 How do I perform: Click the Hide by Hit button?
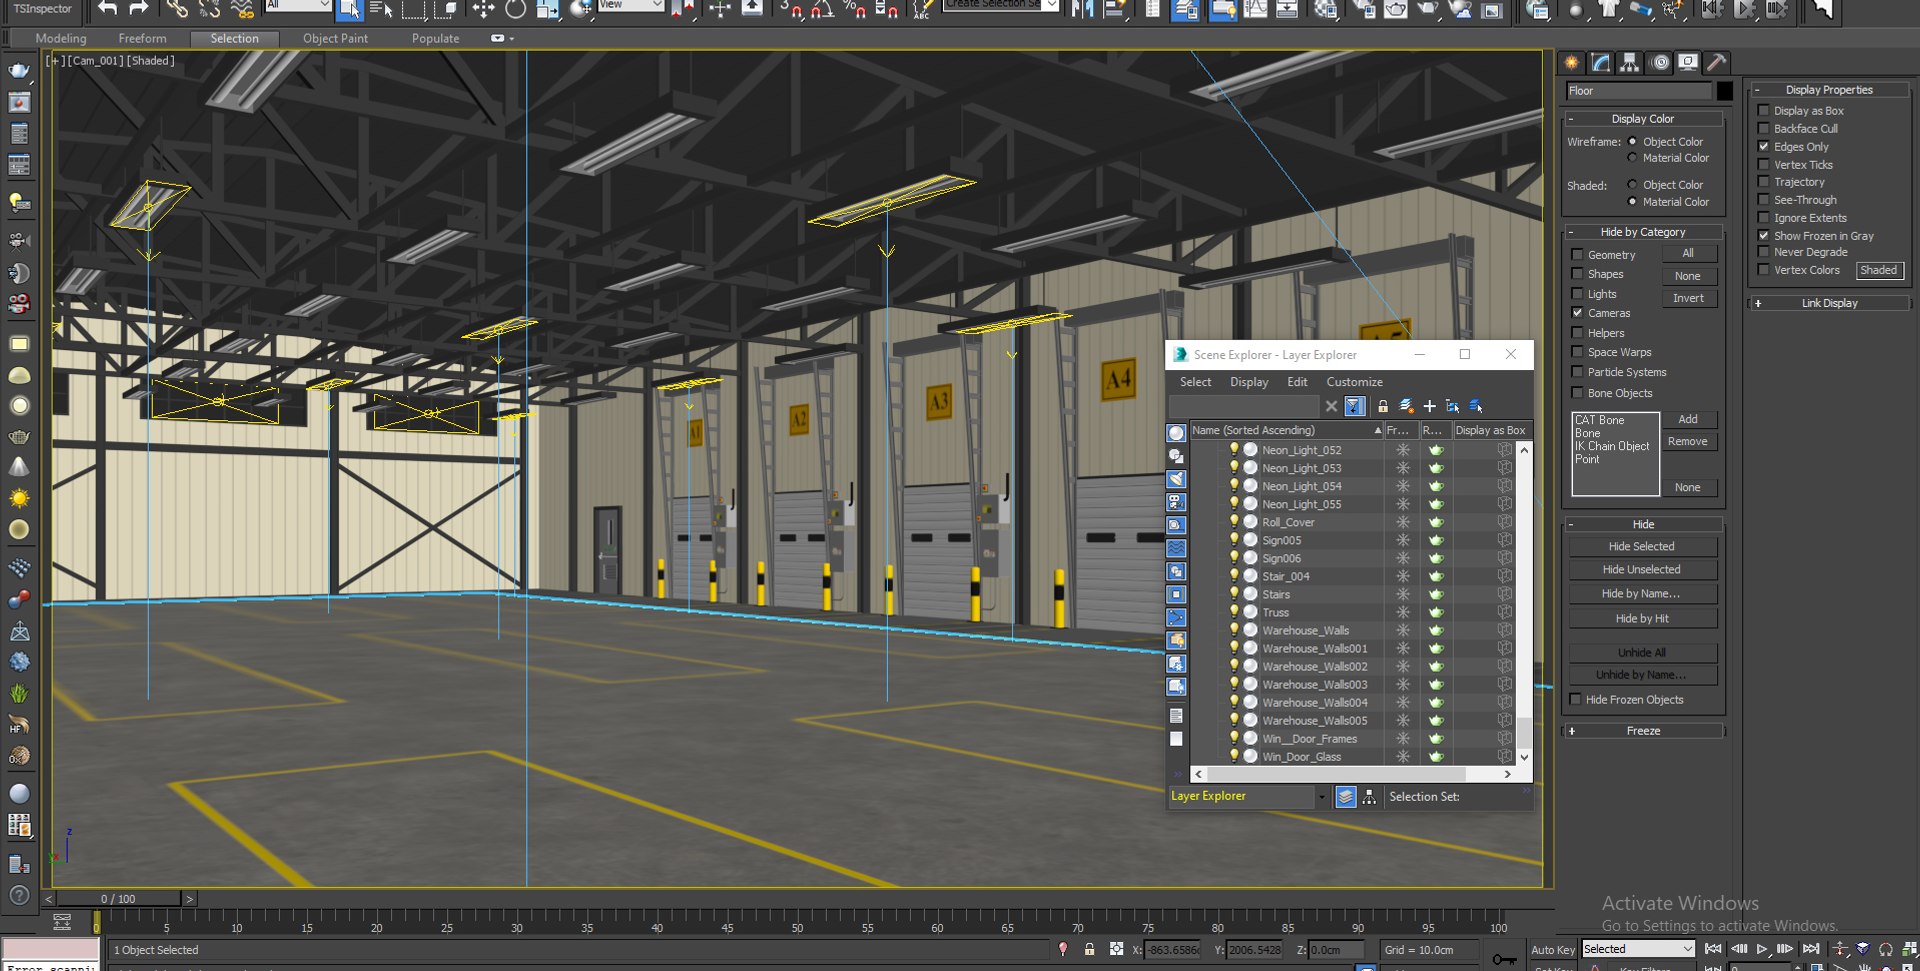[x=1642, y=619]
